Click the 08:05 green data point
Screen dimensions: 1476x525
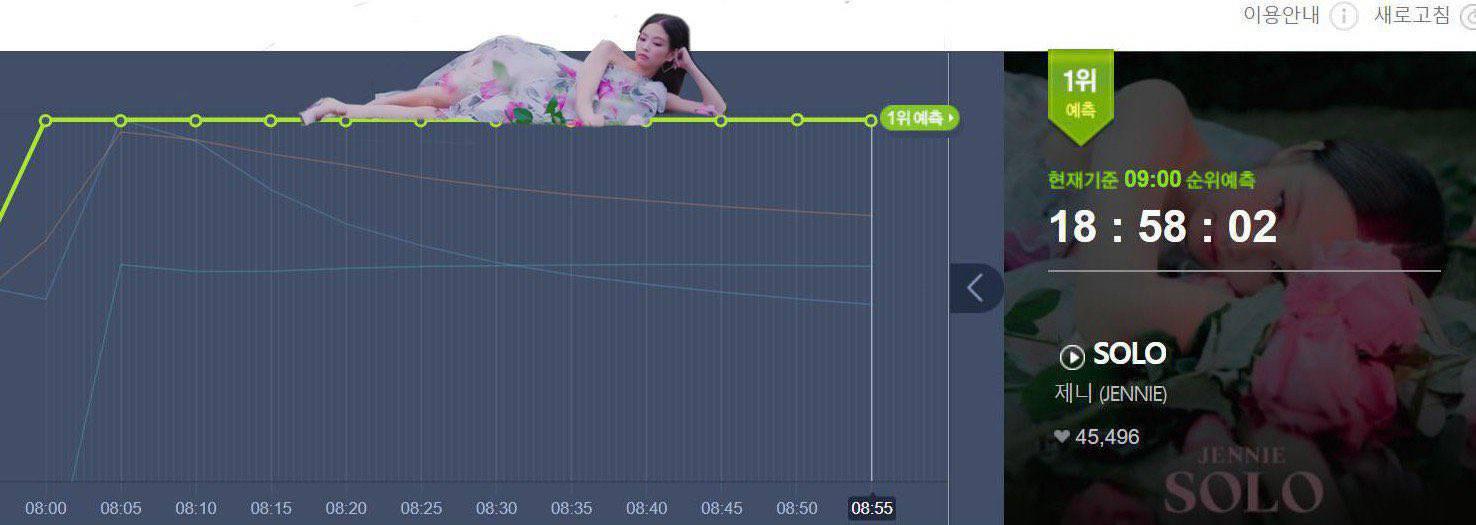click(120, 120)
